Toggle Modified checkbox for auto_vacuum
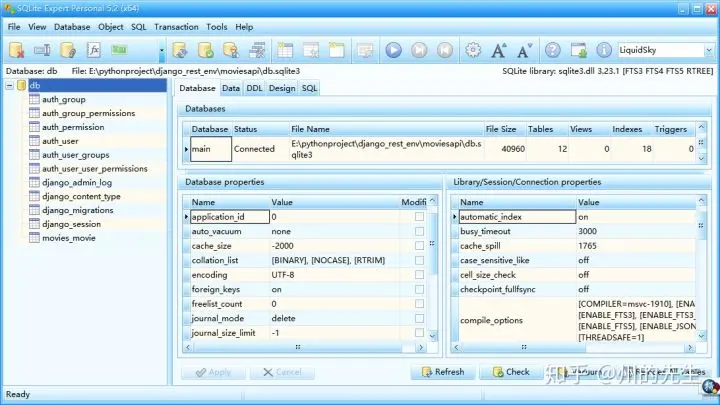Image resolution: width=720 pixels, height=405 pixels. 419,231
